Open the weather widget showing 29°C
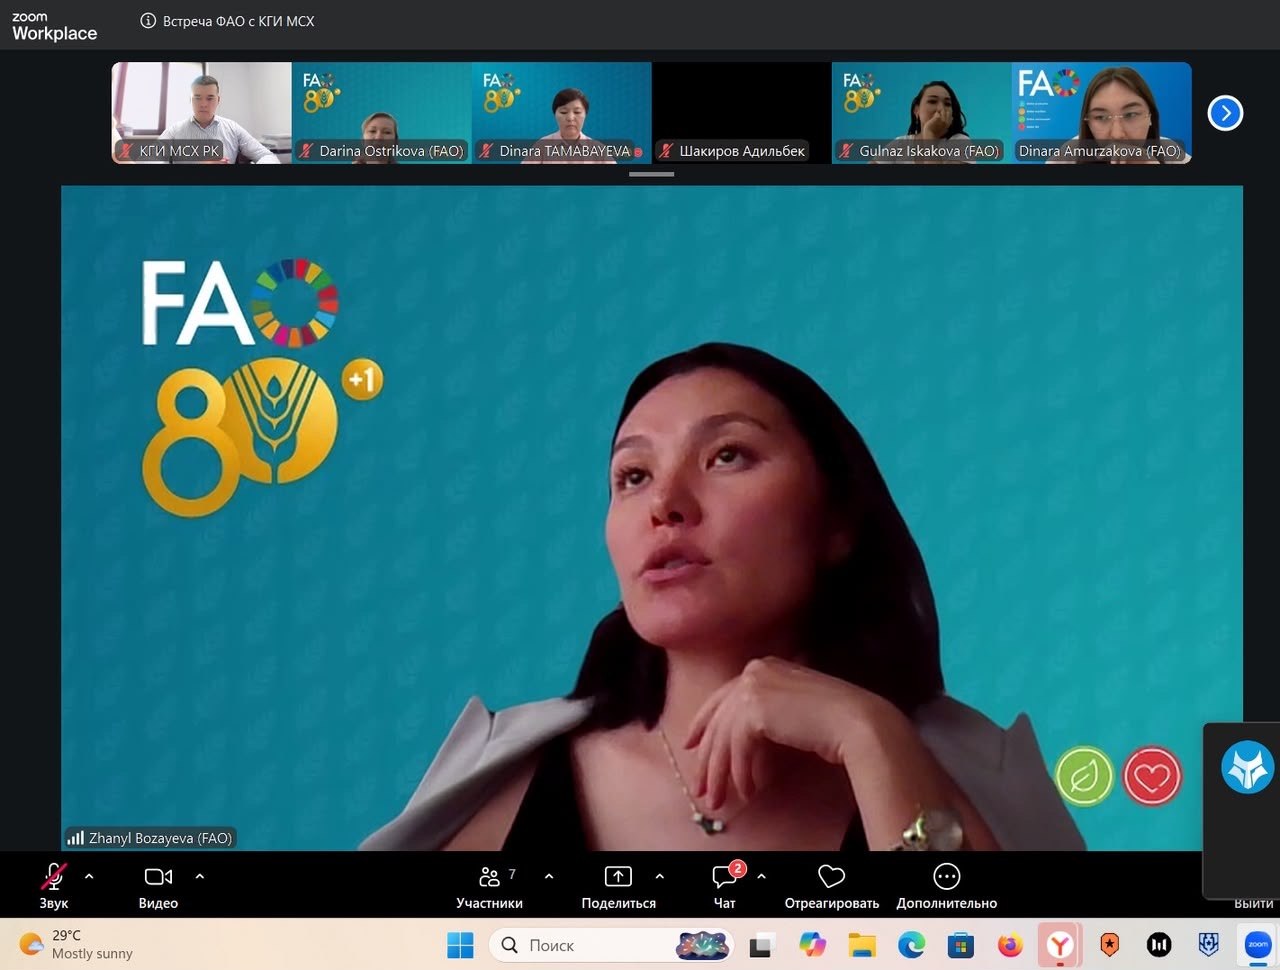The height and width of the screenshot is (970, 1280). tap(77, 945)
